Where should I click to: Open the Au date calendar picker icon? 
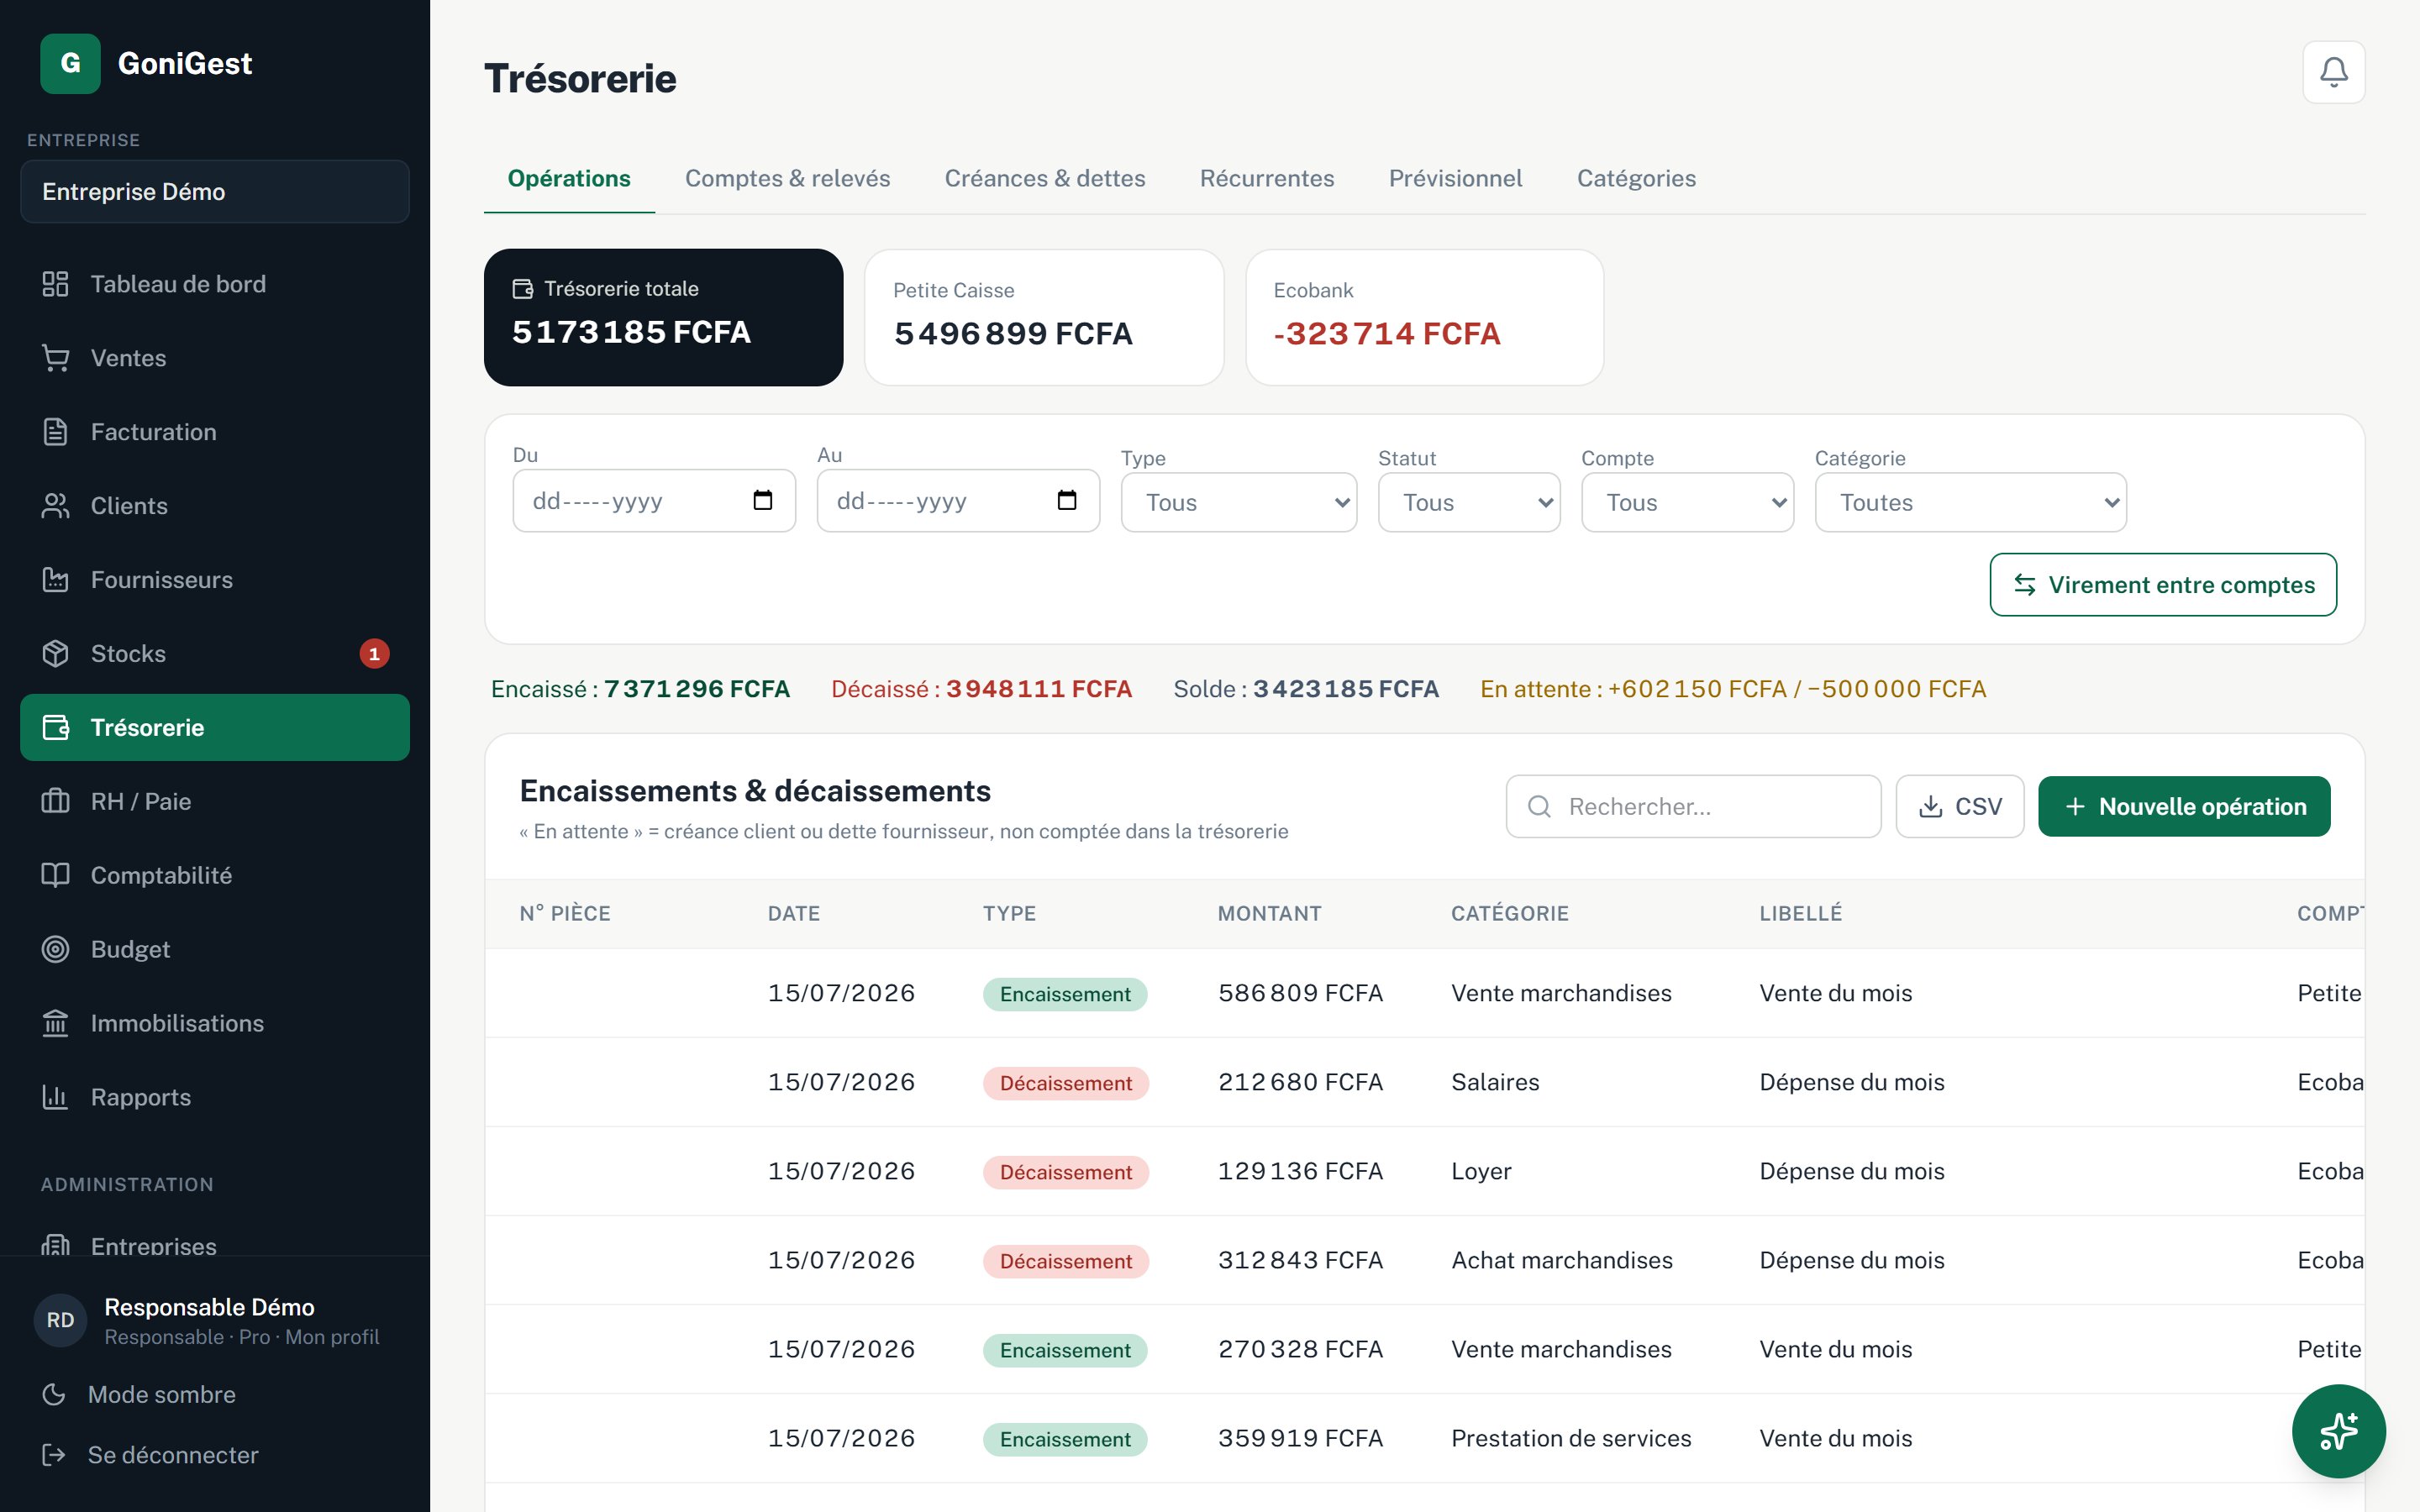(x=1067, y=500)
